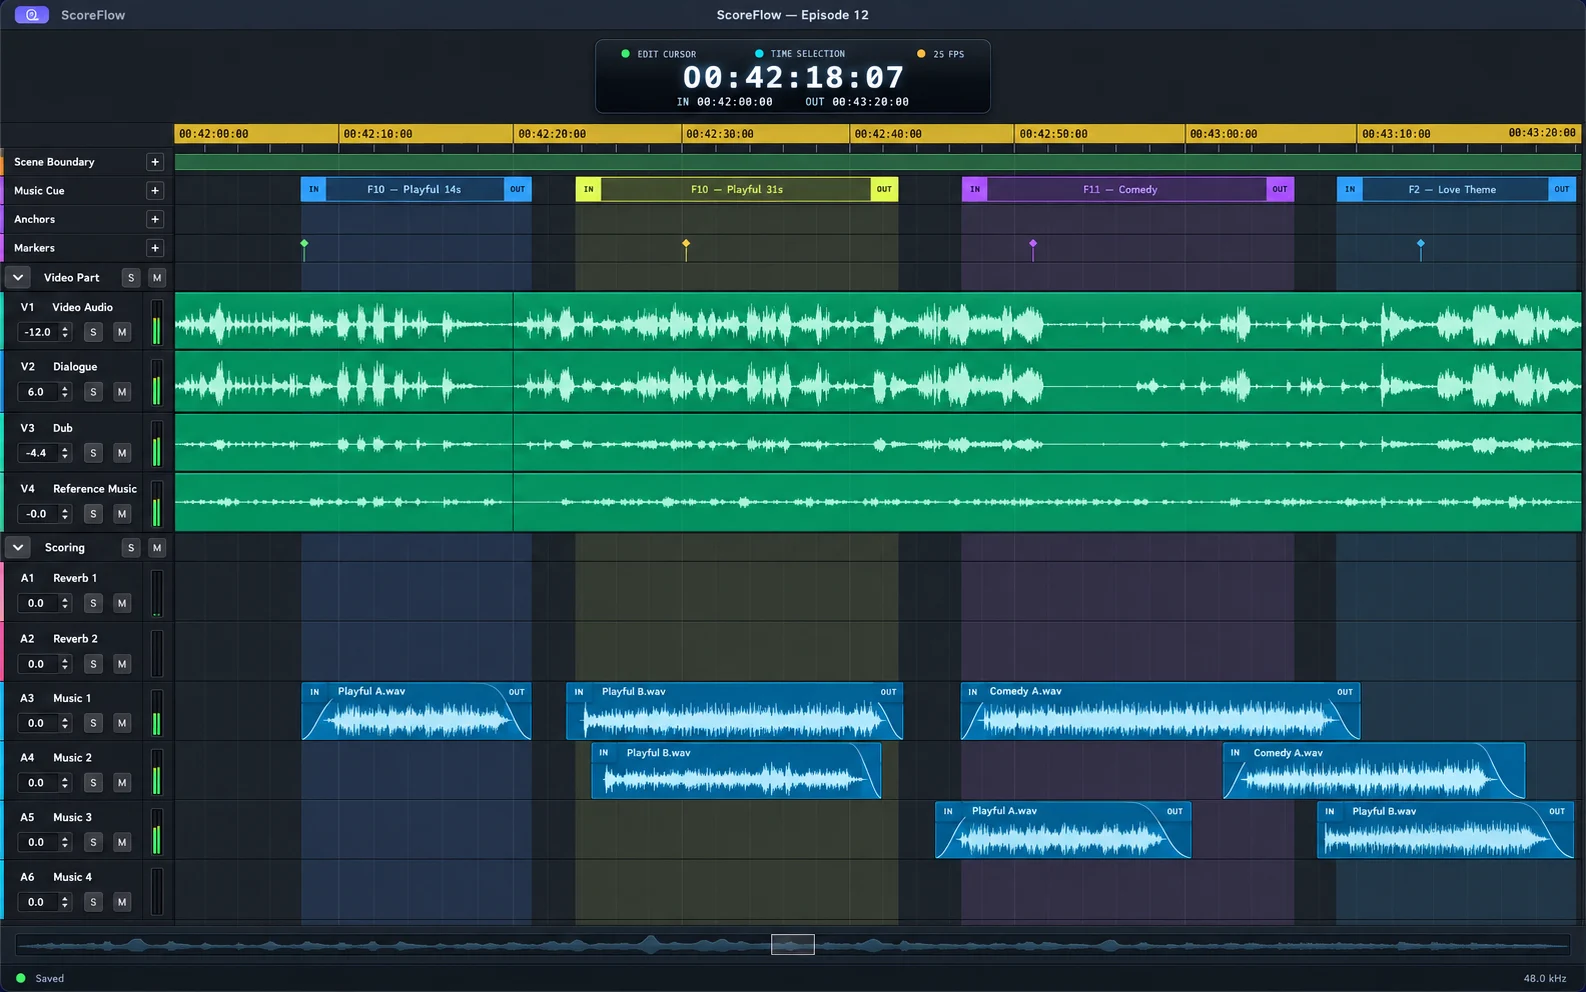Image resolution: width=1586 pixels, height=992 pixels.
Task: Click the OUT handle of Playful 14s cue
Action: [517, 189]
